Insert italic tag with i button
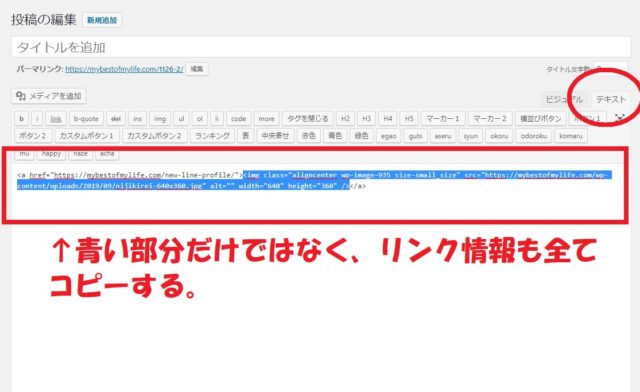The image size is (640, 392). click(37, 118)
